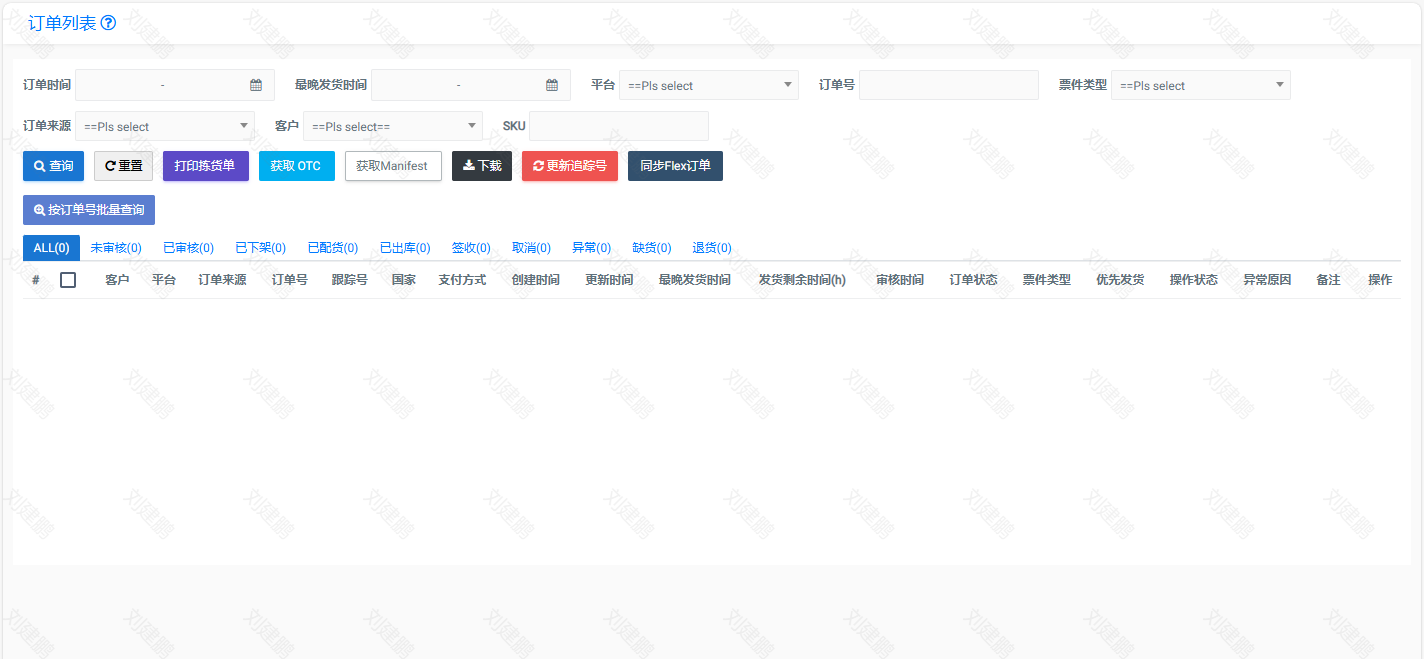
Task: Expand the 平台 dropdown
Action: tap(708, 85)
